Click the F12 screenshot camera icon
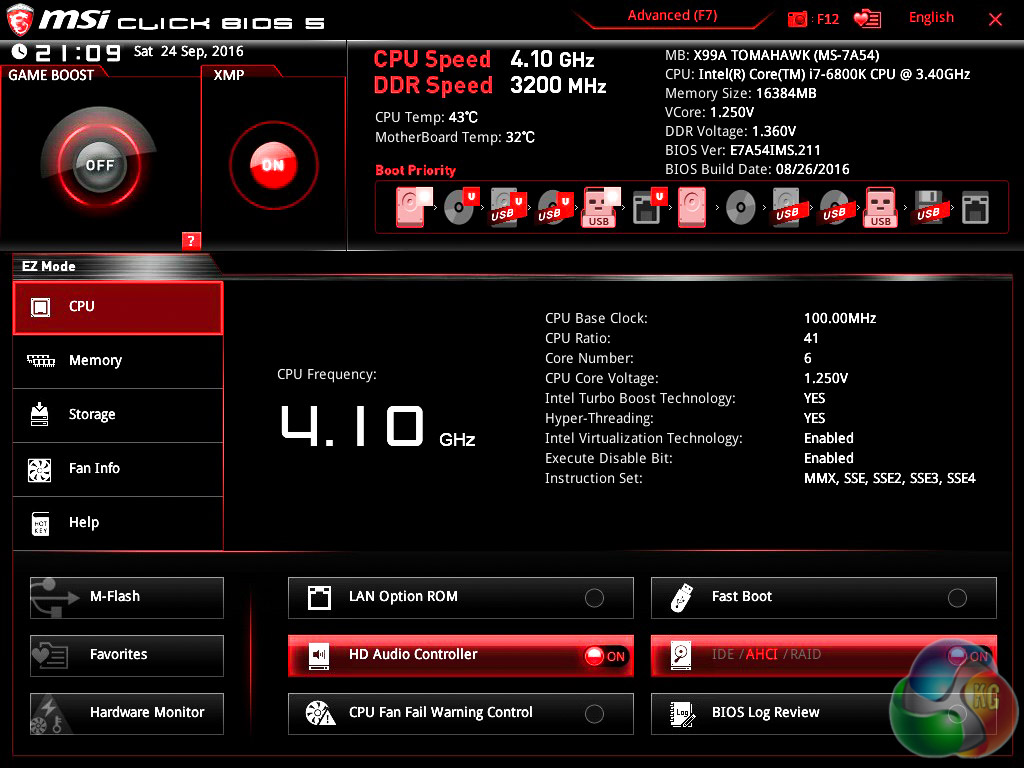Image resolution: width=1024 pixels, height=768 pixels. 797,19
